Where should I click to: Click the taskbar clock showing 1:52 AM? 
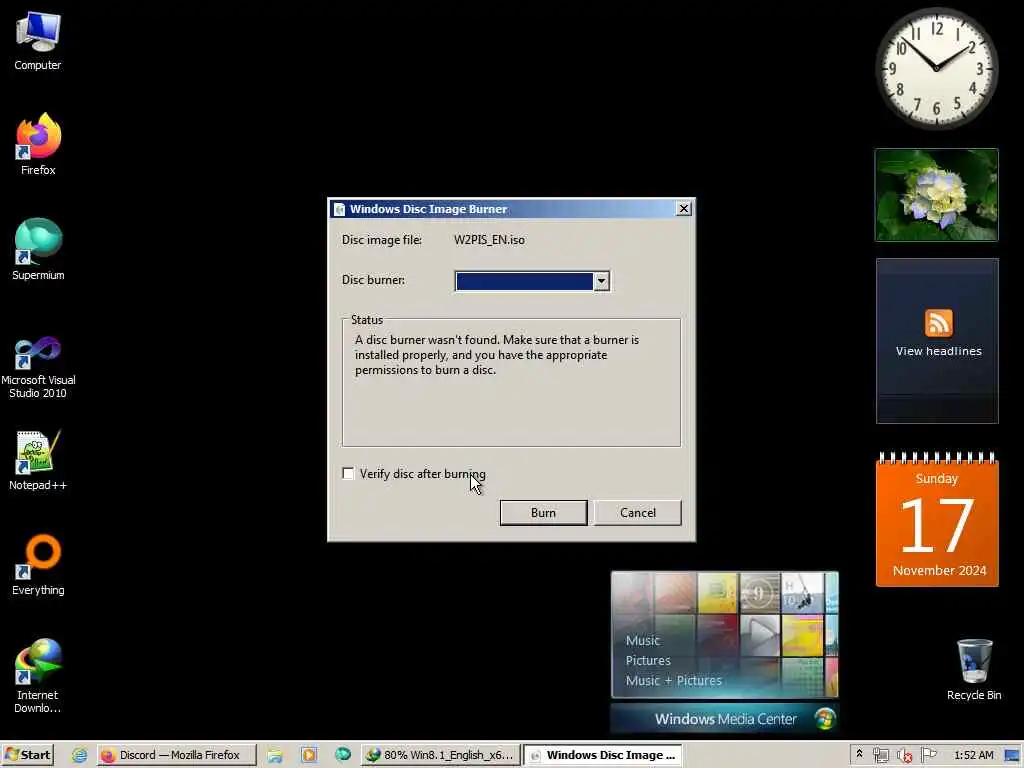click(x=973, y=755)
